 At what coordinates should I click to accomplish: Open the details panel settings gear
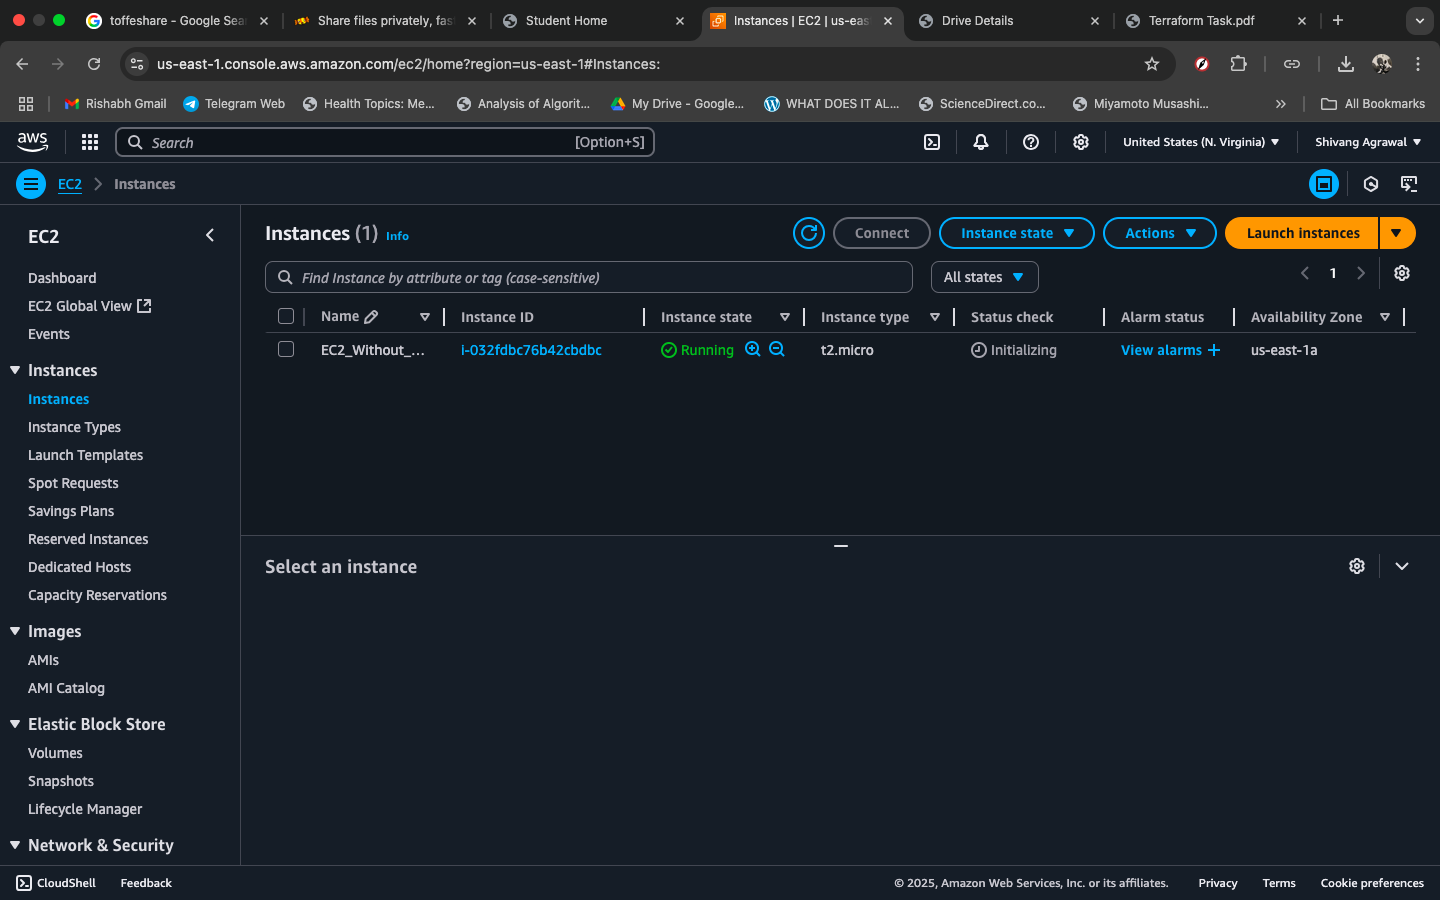click(1356, 566)
